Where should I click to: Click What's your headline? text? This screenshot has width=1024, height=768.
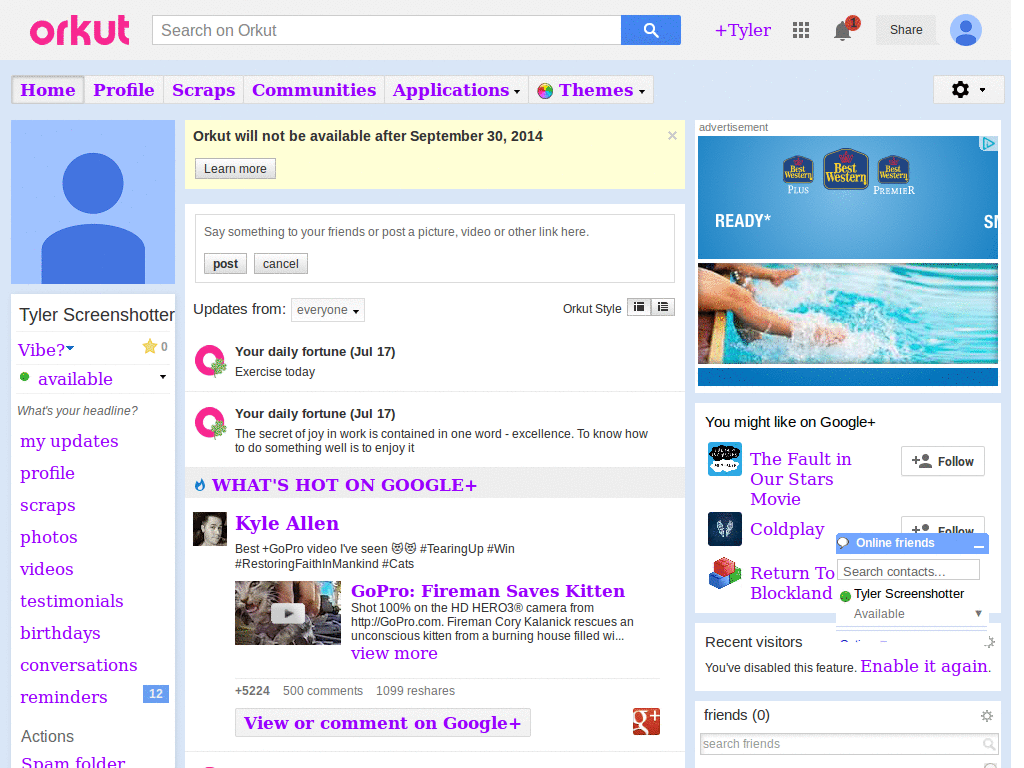coord(78,411)
